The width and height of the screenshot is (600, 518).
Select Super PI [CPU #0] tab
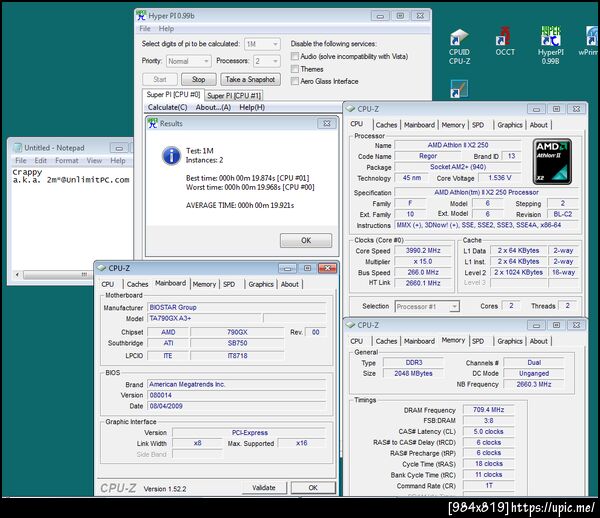click(173, 94)
